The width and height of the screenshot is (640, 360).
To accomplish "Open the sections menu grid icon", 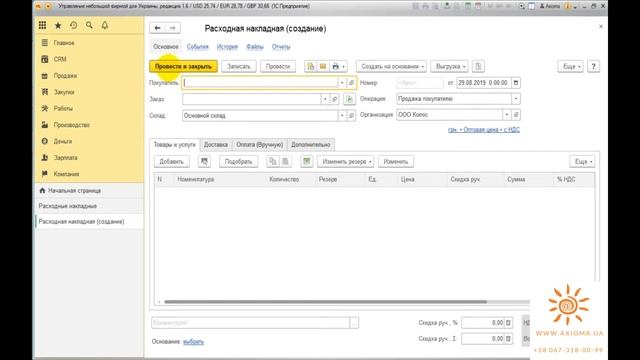I will [x=42, y=25].
